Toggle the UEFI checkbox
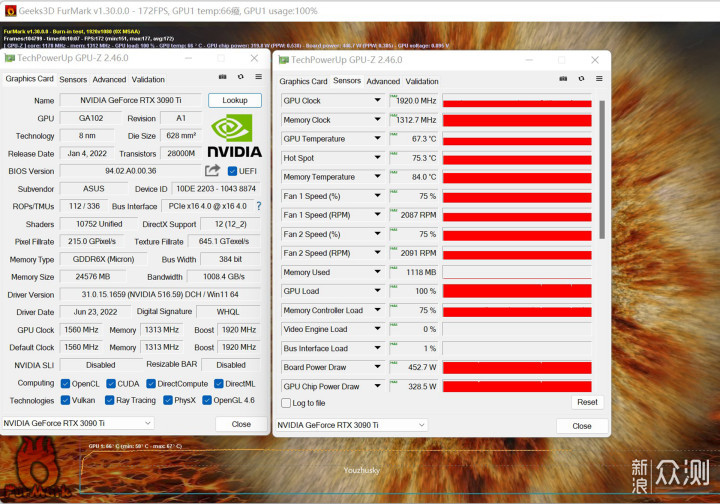Image resolution: width=720 pixels, height=504 pixels. 232,171
